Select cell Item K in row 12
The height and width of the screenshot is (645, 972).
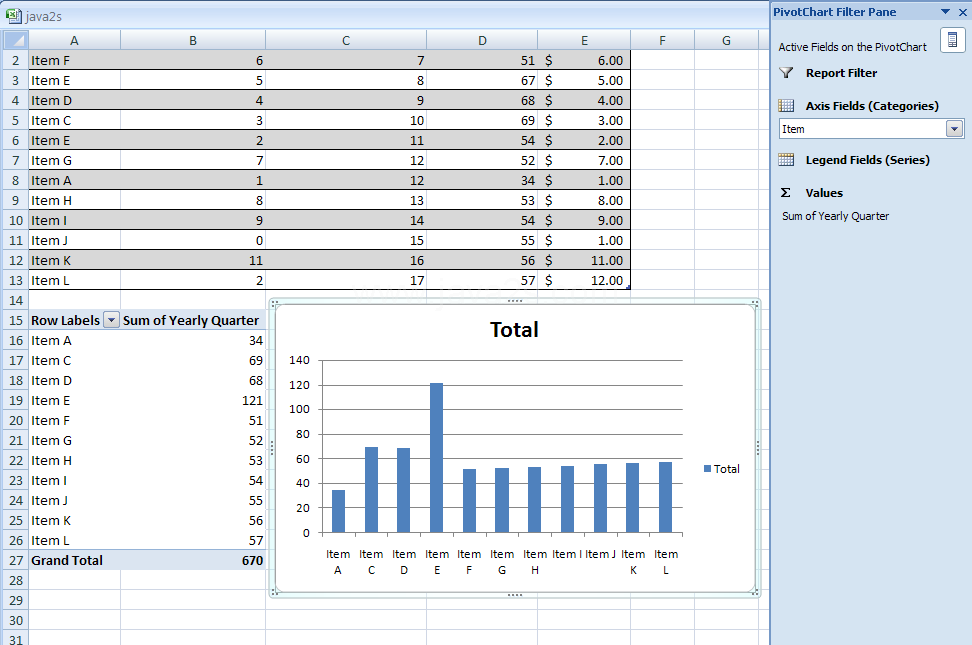tap(74, 260)
